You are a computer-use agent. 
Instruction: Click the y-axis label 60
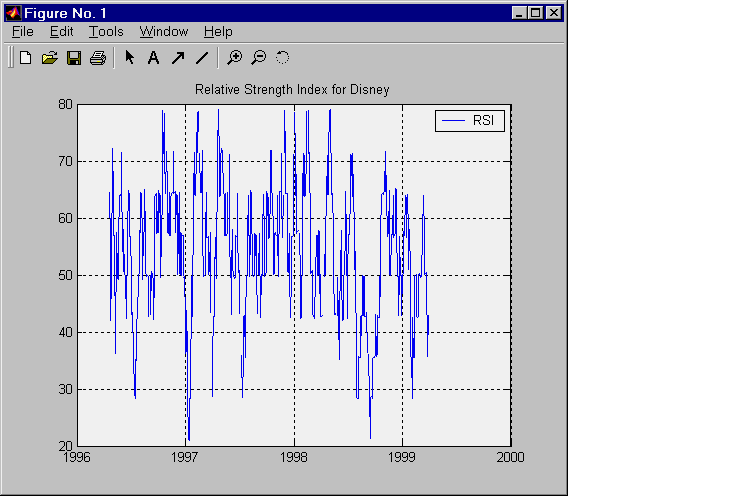(66, 219)
